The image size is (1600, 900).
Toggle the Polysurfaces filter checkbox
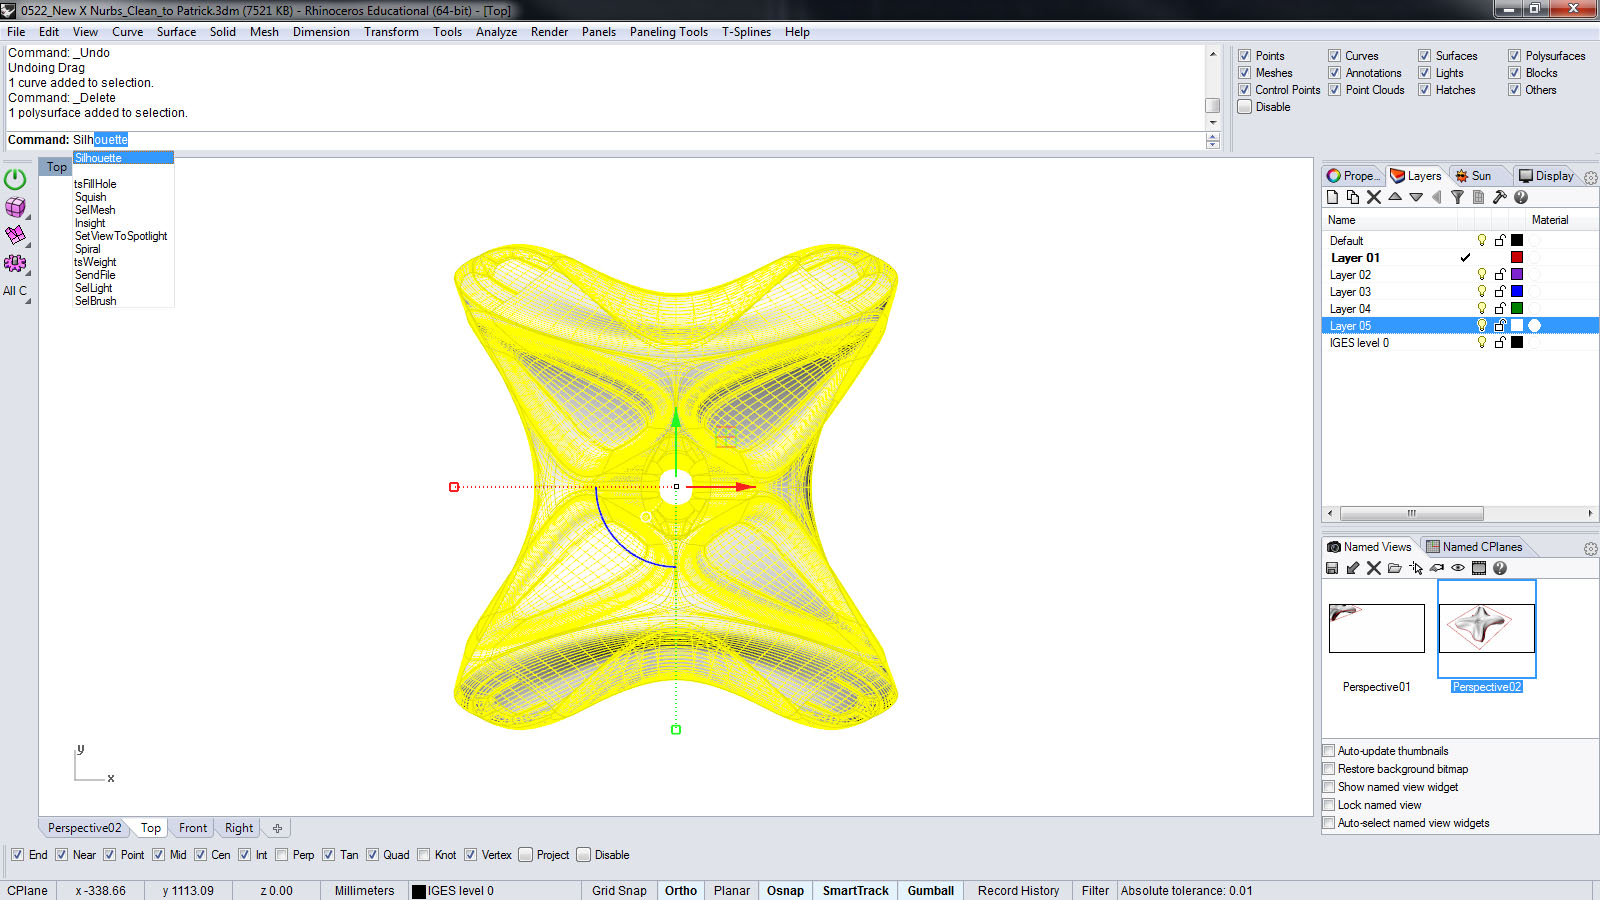(x=1515, y=56)
